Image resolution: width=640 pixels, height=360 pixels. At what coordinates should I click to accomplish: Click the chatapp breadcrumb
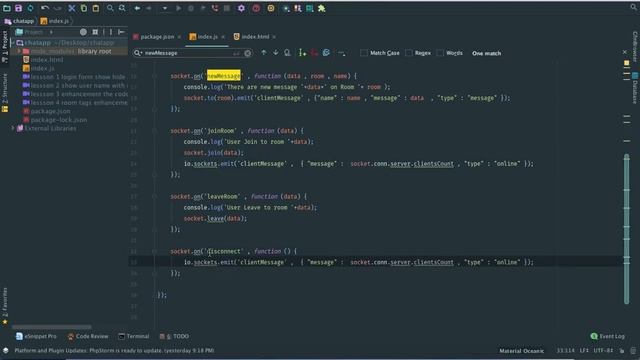click(x=19, y=21)
